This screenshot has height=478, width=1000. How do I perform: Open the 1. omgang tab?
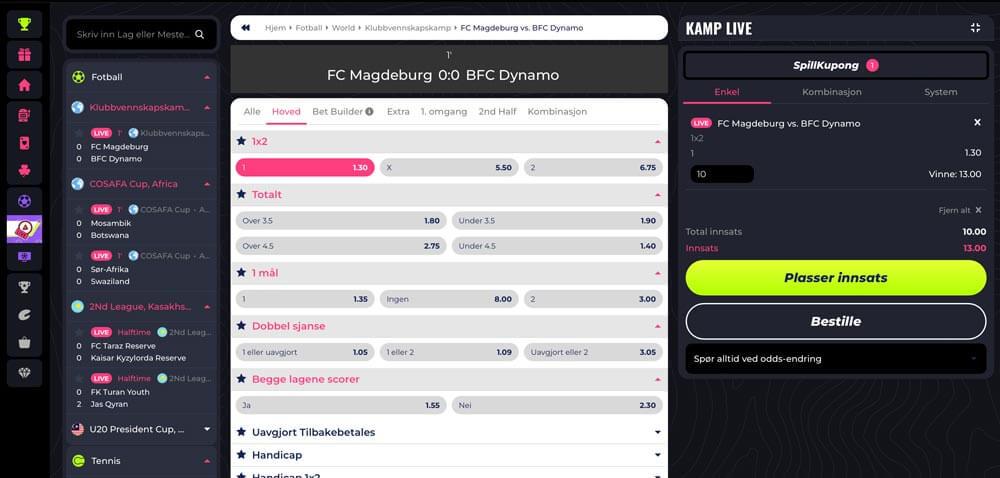point(444,112)
